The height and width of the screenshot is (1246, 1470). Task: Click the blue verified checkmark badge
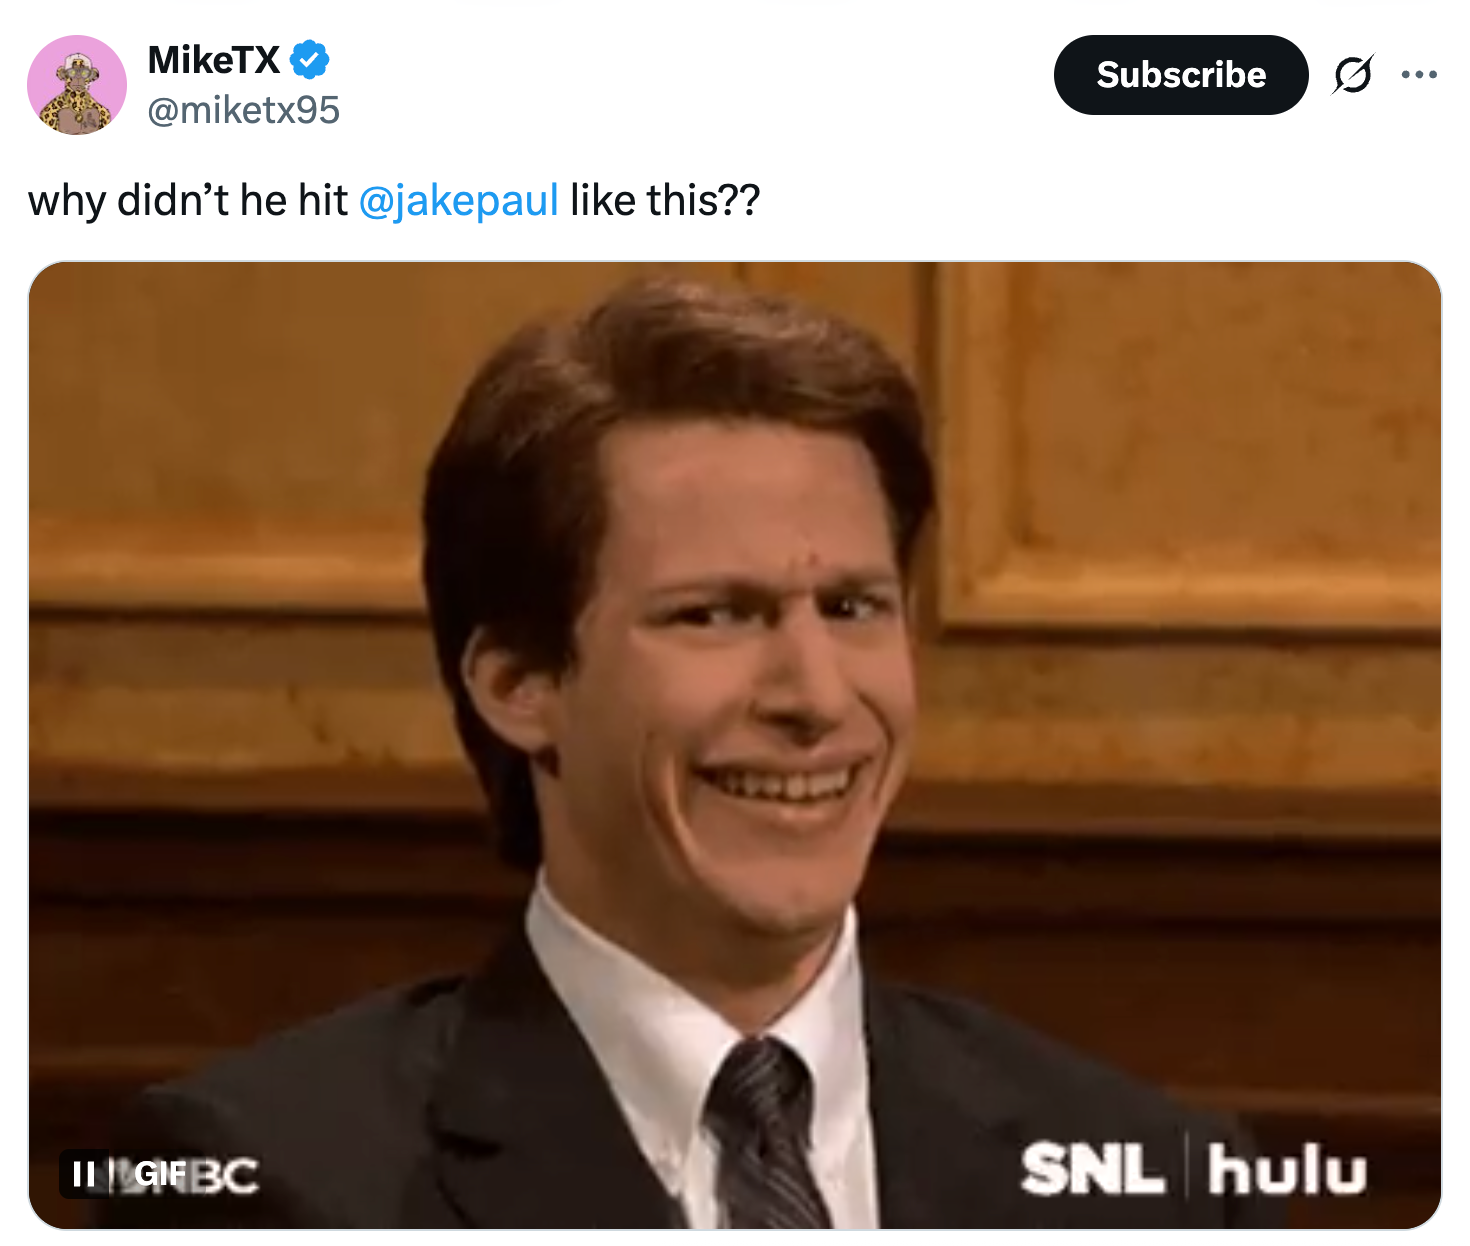tap(310, 60)
